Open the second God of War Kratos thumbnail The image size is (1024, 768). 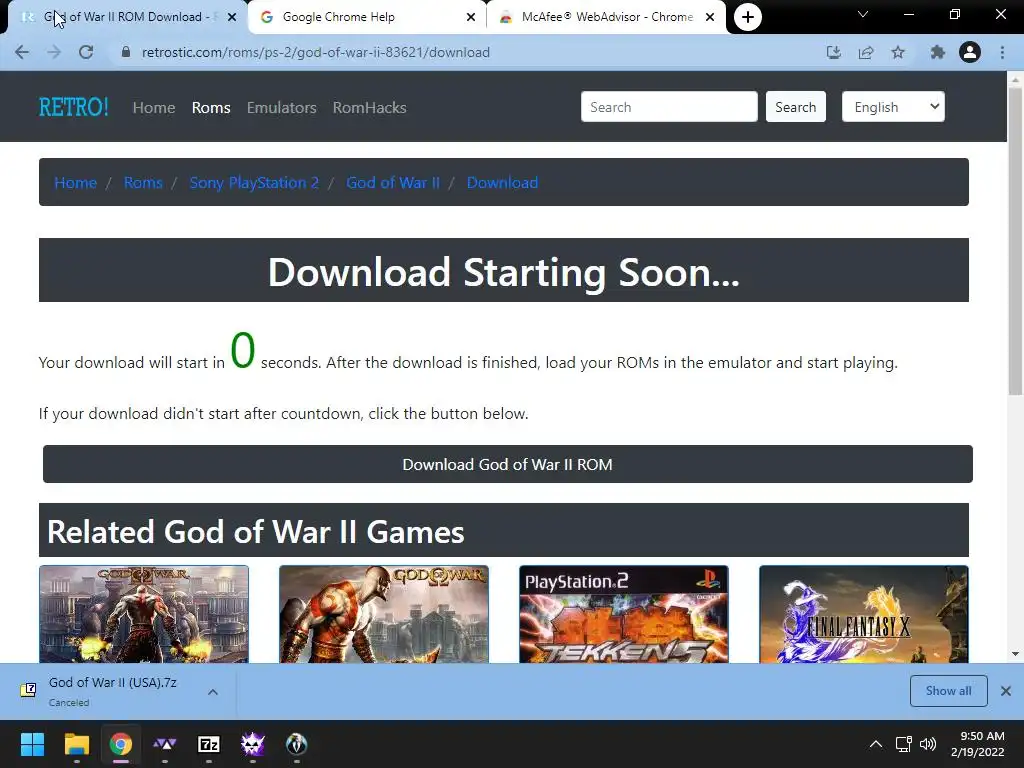383,615
